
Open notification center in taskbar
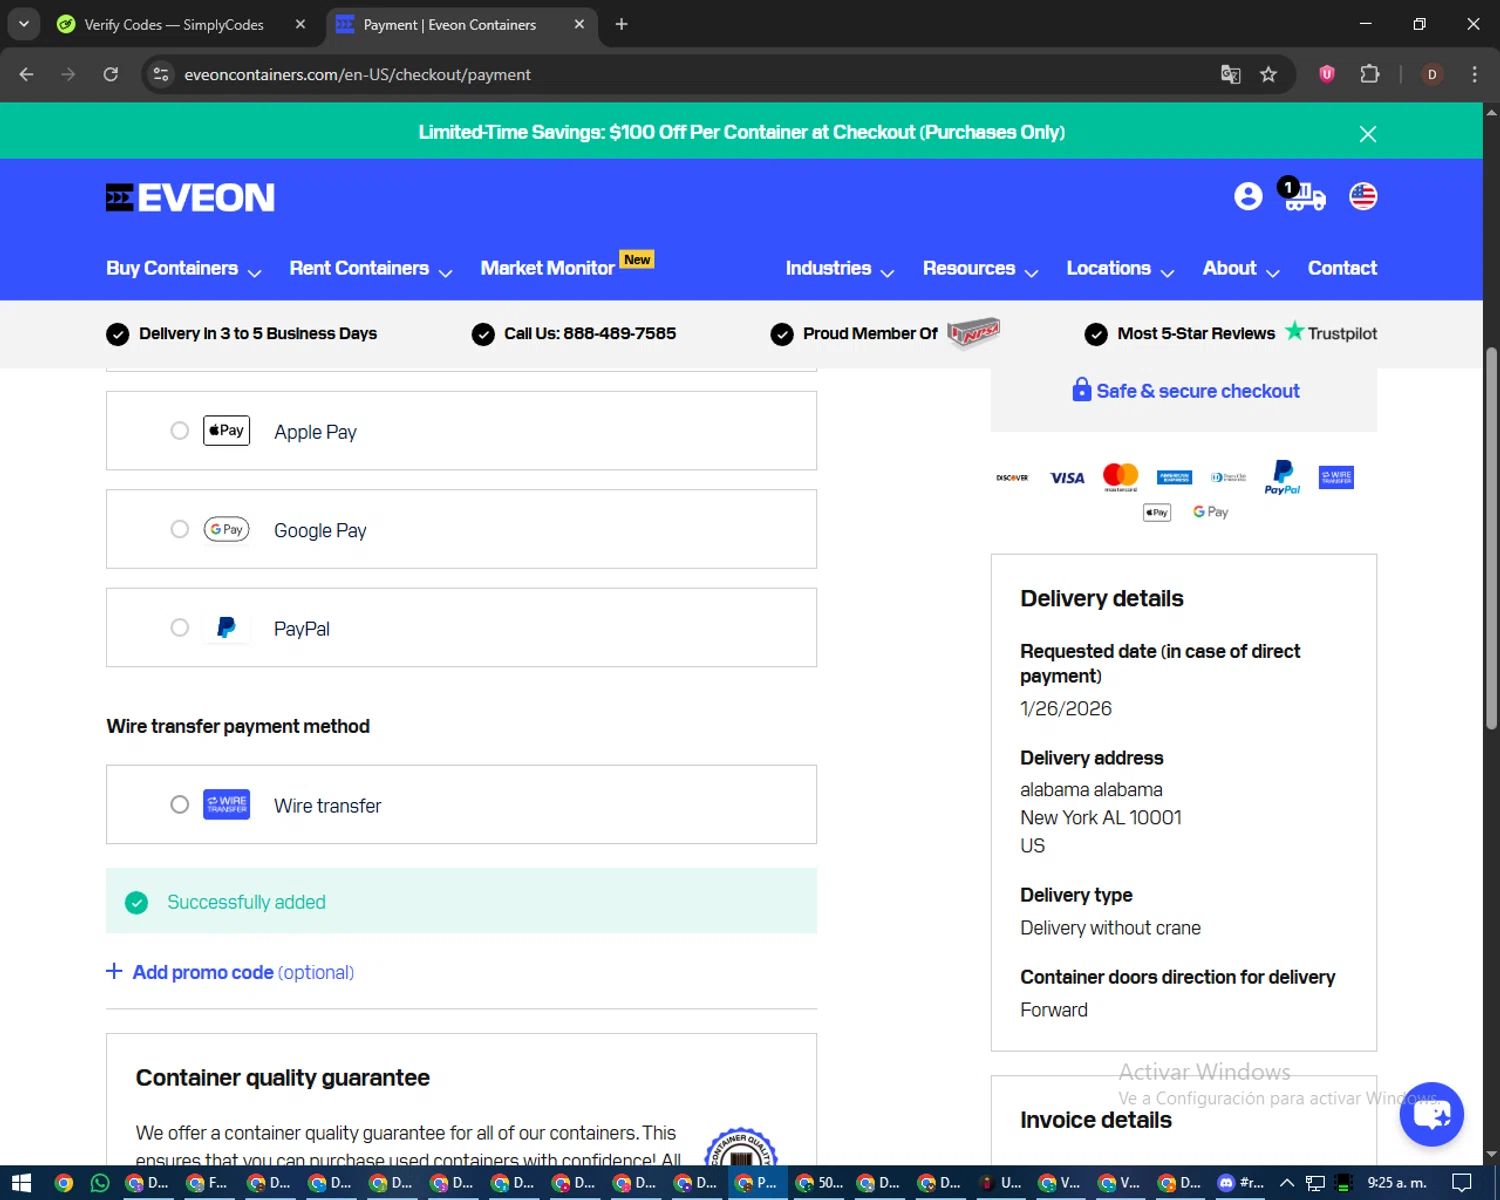coord(1461,1183)
